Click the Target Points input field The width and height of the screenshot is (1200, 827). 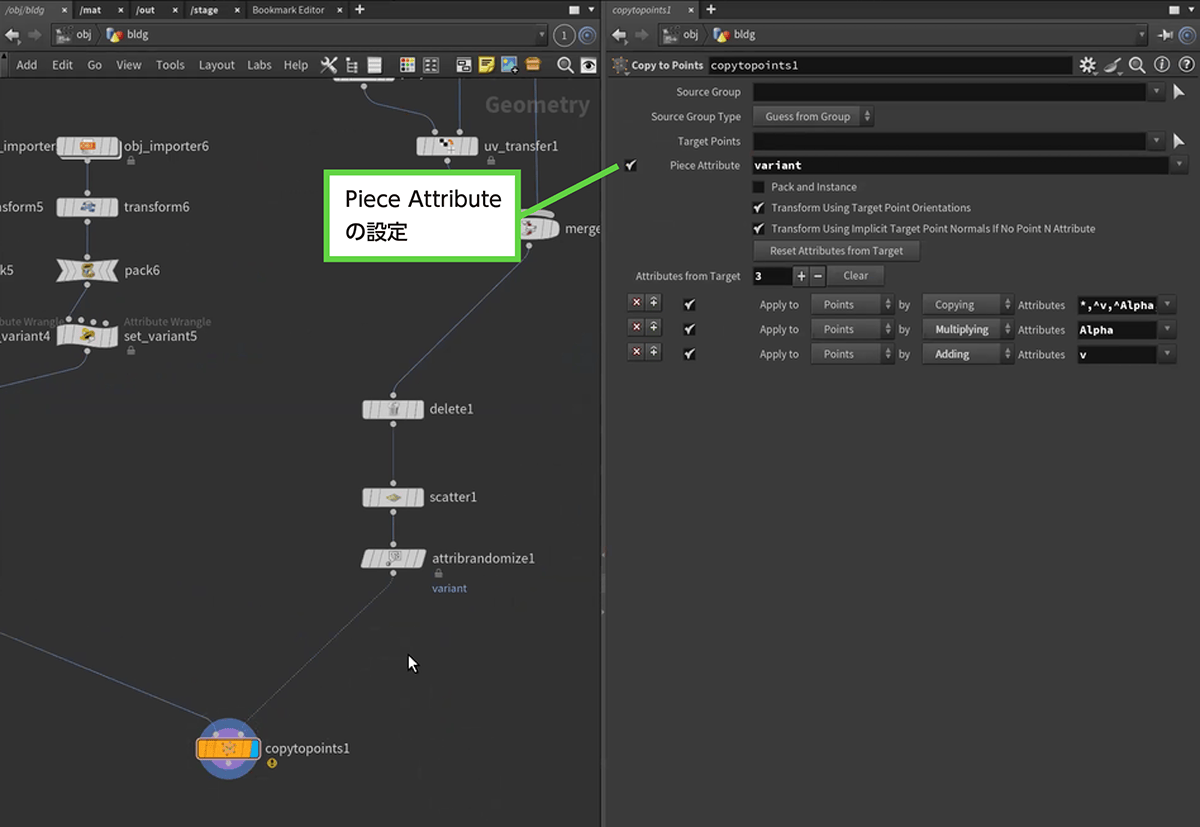coord(949,141)
